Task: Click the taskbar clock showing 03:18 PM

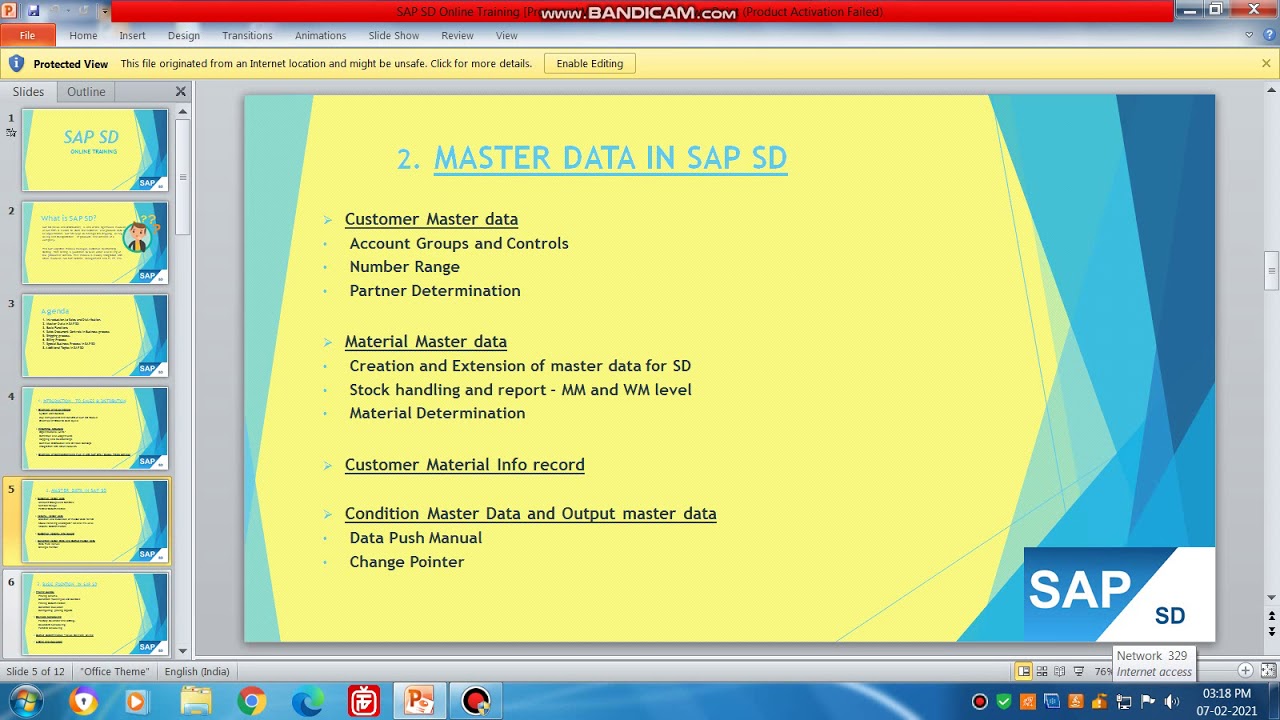Action: click(1226, 701)
